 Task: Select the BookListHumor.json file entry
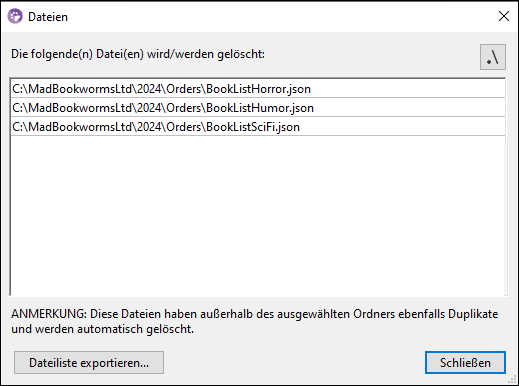coord(258,108)
